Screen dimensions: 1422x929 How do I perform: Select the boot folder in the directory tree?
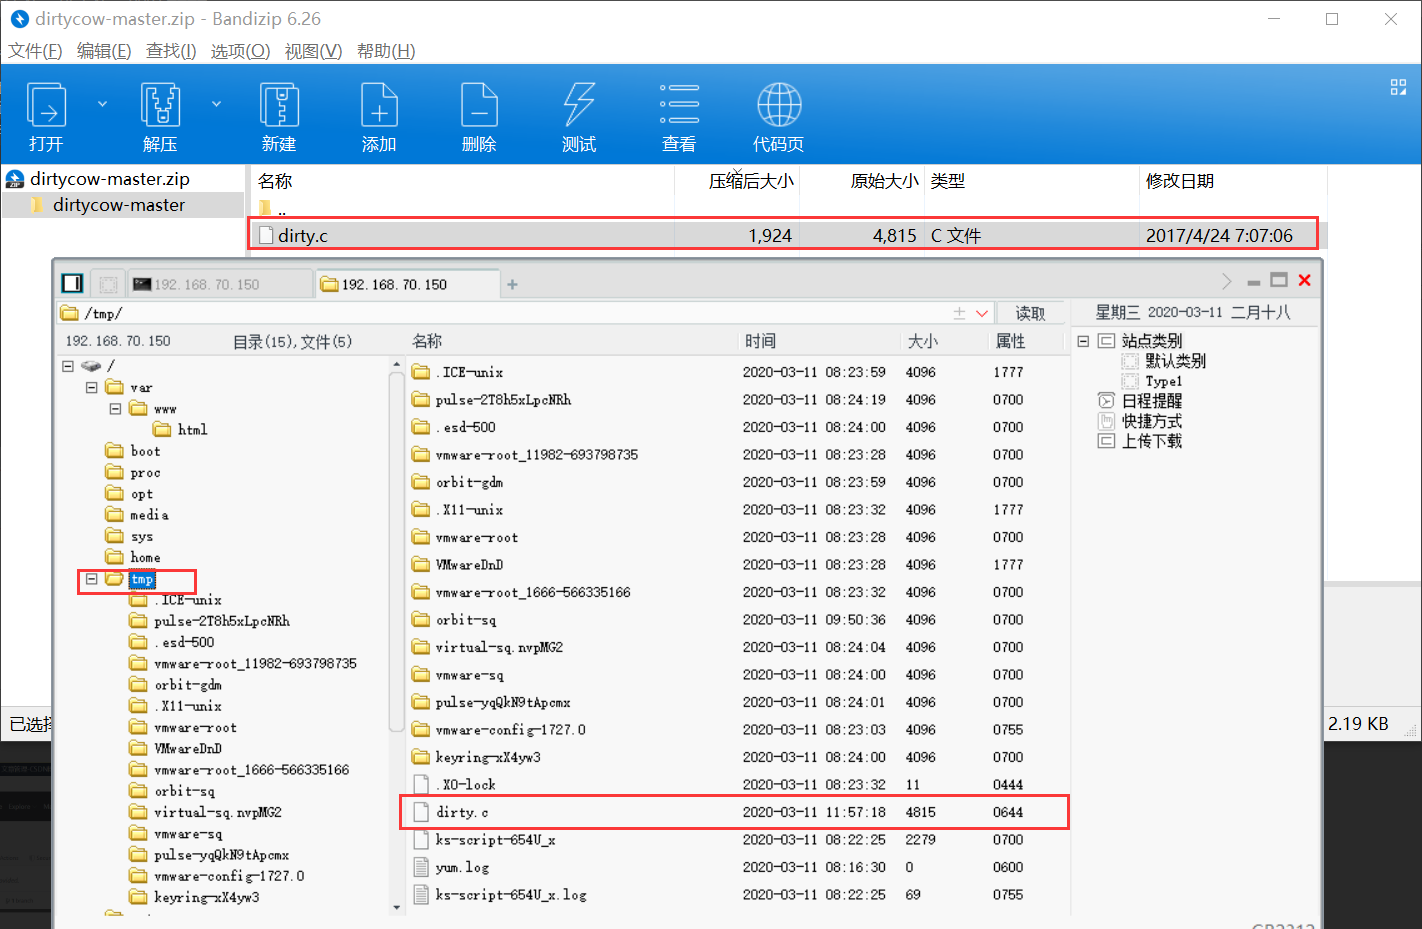145,451
